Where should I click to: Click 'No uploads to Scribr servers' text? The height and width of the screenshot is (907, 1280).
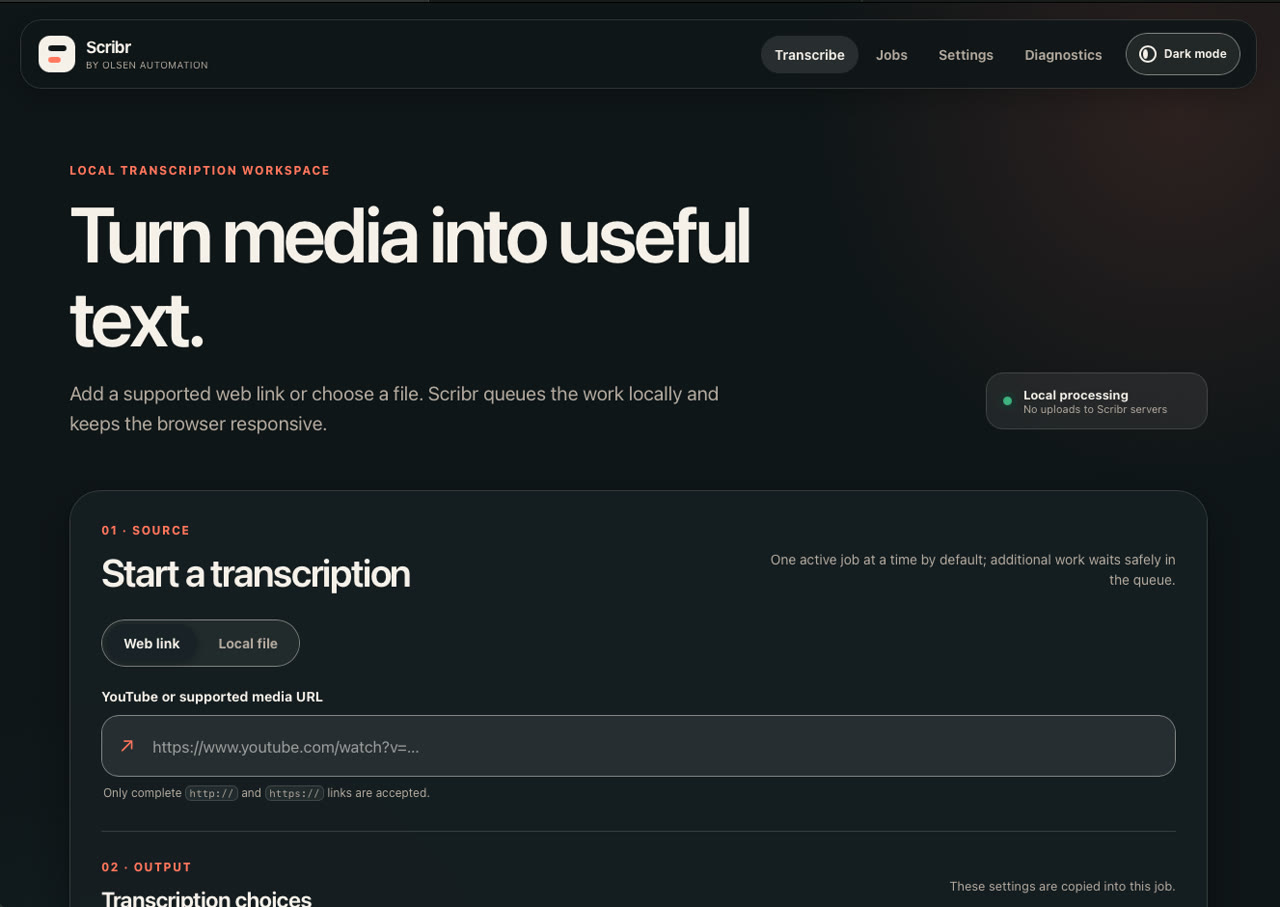(x=1095, y=410)
